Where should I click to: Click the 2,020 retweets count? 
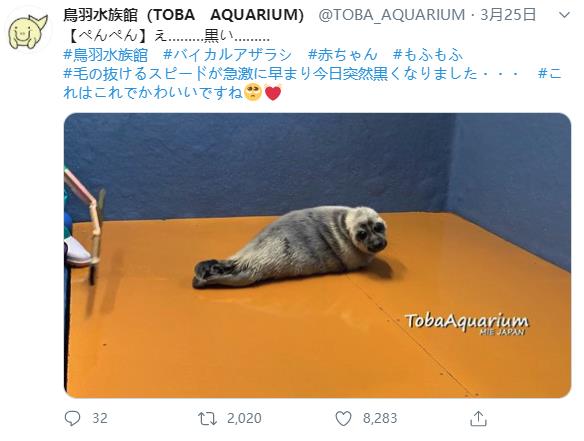pos(244,418)
